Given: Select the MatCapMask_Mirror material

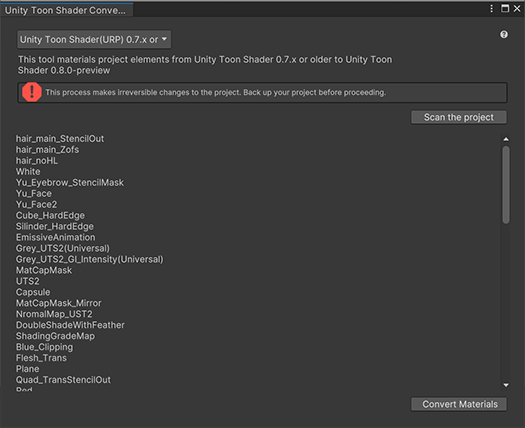Looking at the screenshot, I should click(x=59, y=303).
